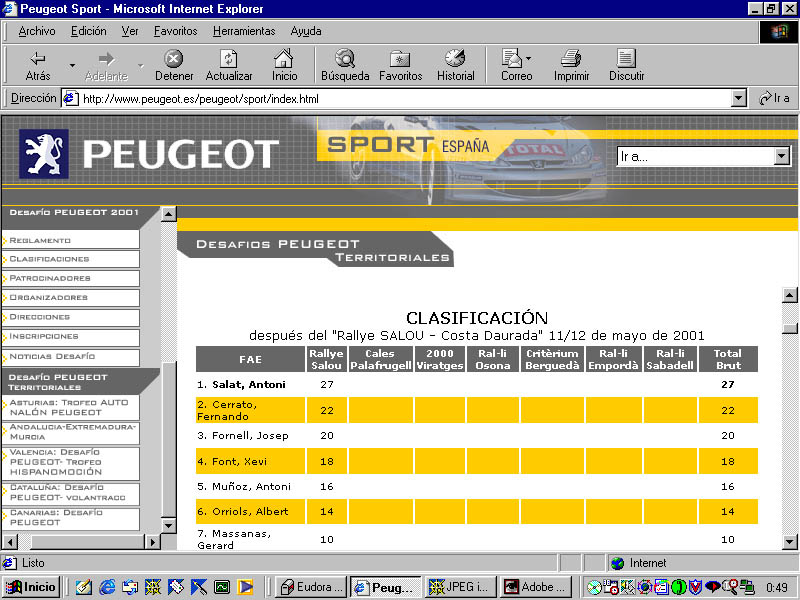
Task: Open Canarias Desafío Peugeot link
Action: click(71, 518)
